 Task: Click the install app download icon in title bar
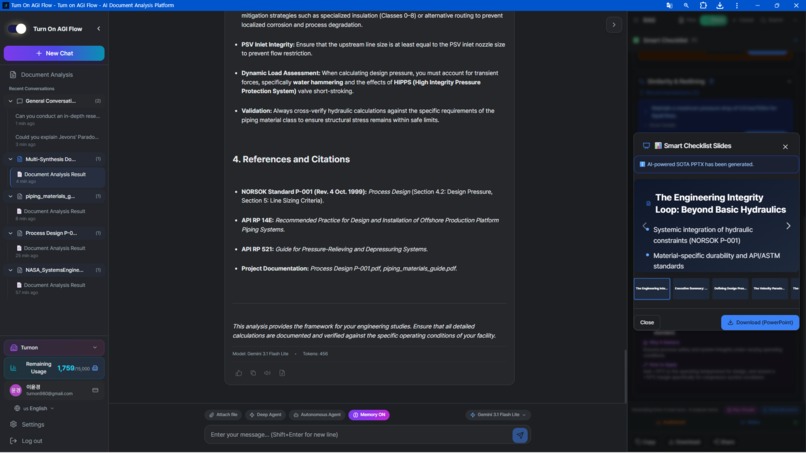(x=720, y=5)
